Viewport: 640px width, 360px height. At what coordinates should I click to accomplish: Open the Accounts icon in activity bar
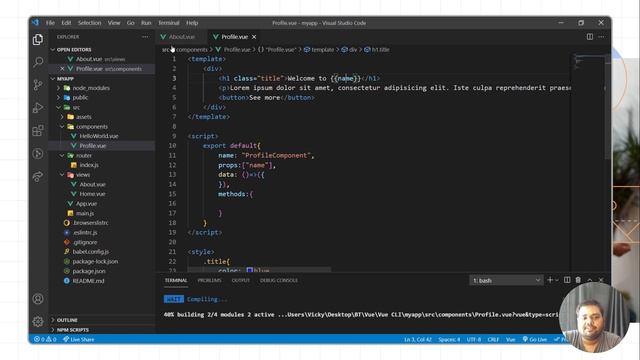(x=38, y=299)
